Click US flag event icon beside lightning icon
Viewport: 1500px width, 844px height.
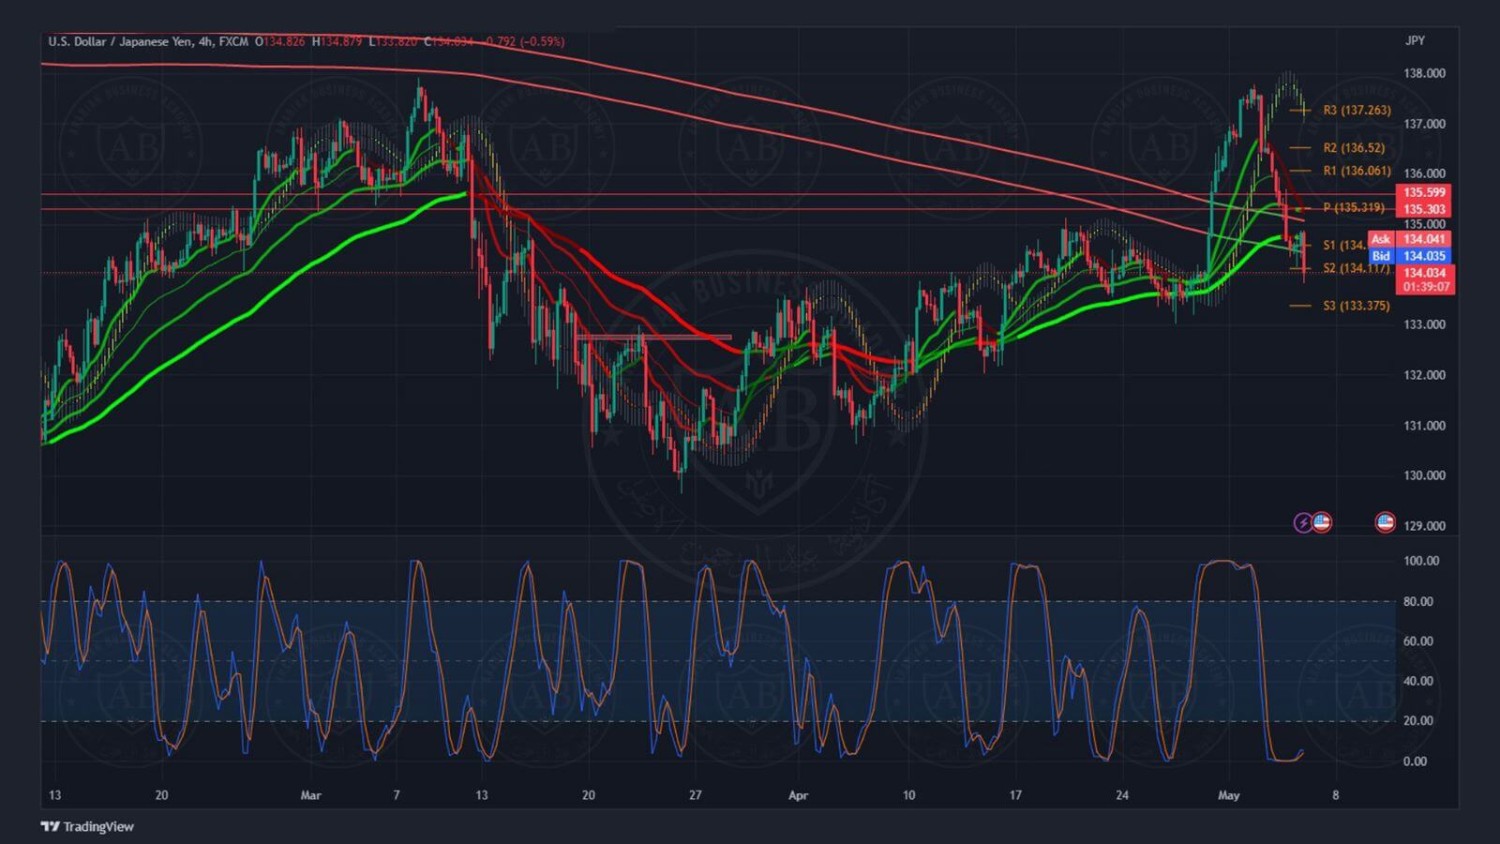click(x=1322, y=522)
